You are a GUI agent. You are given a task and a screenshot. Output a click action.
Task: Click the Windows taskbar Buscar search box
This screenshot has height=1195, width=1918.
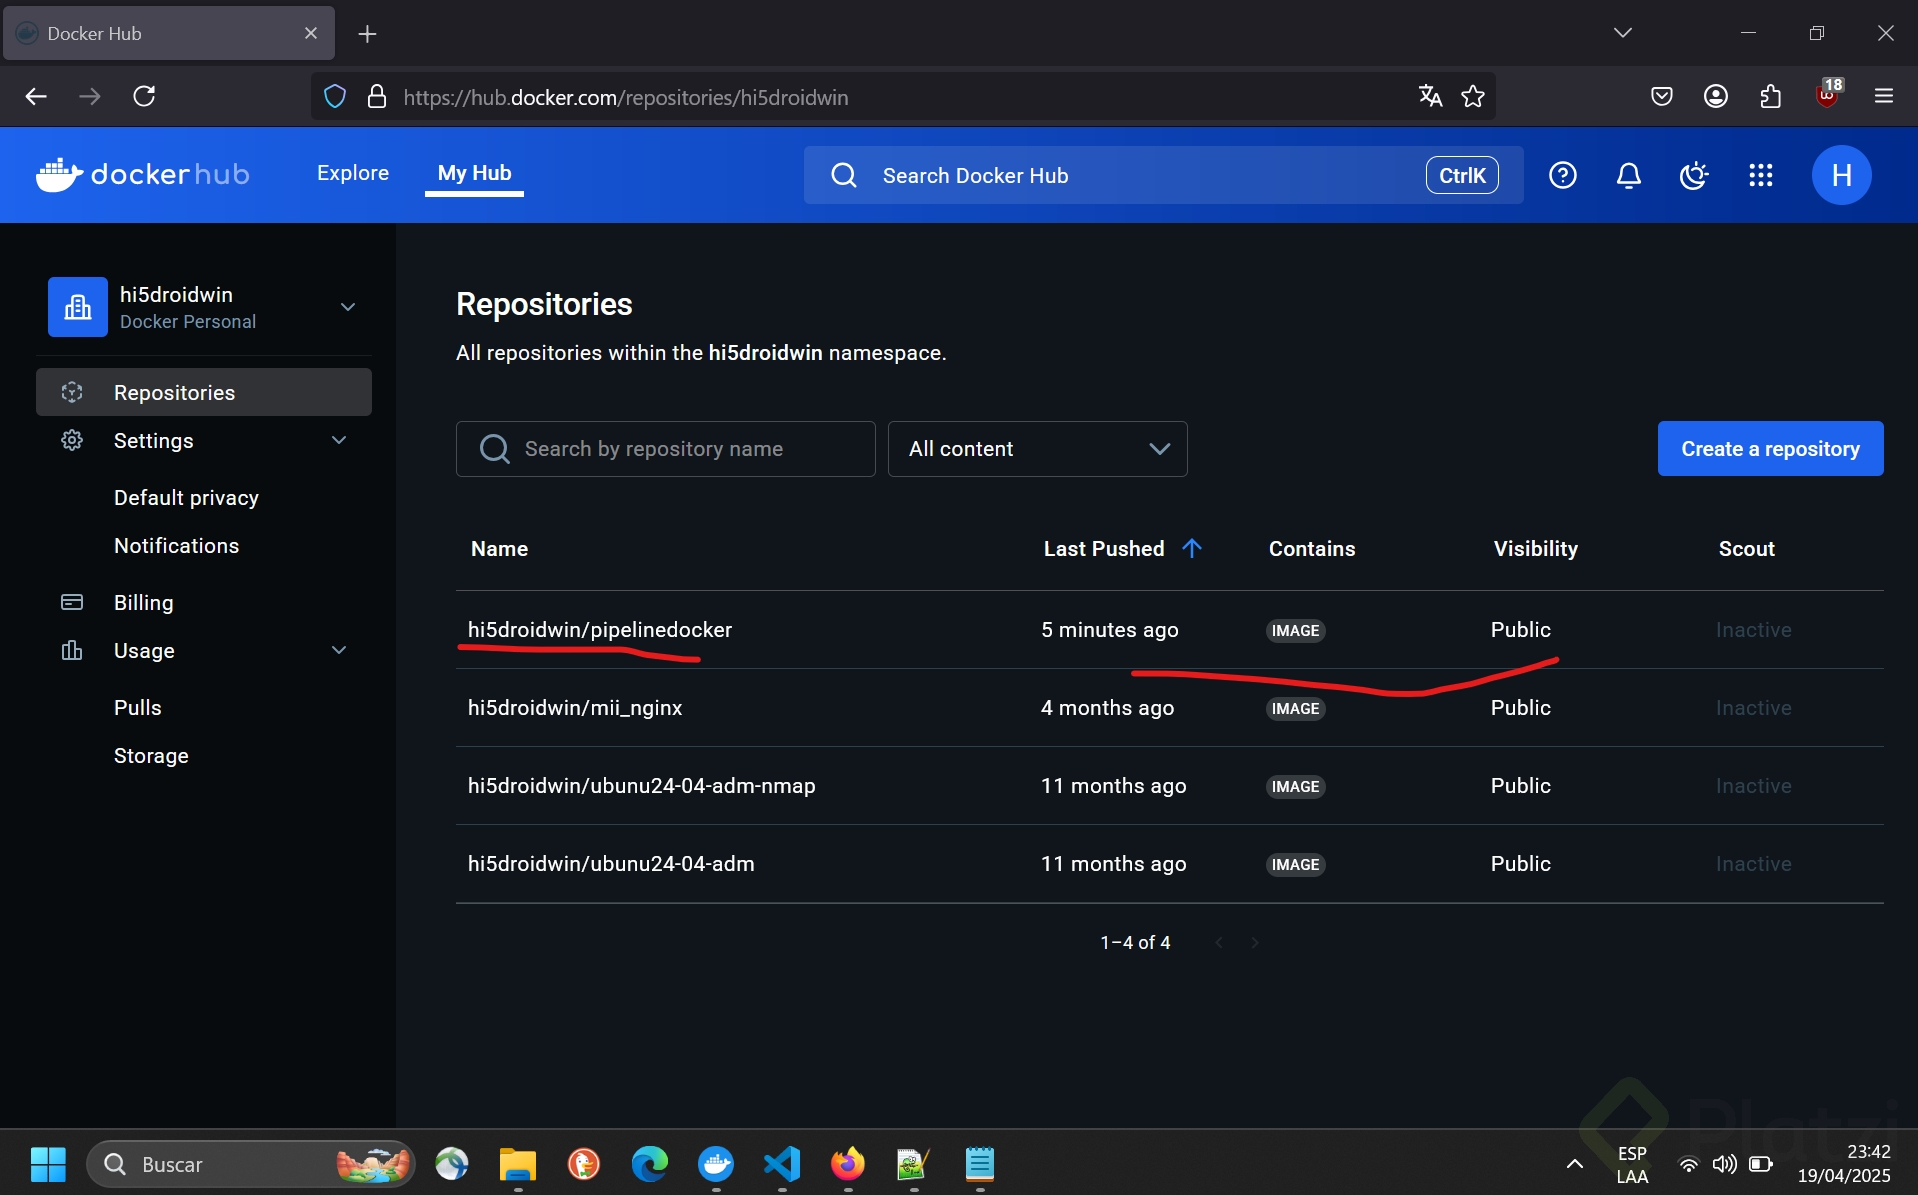tap(251, 1164)
